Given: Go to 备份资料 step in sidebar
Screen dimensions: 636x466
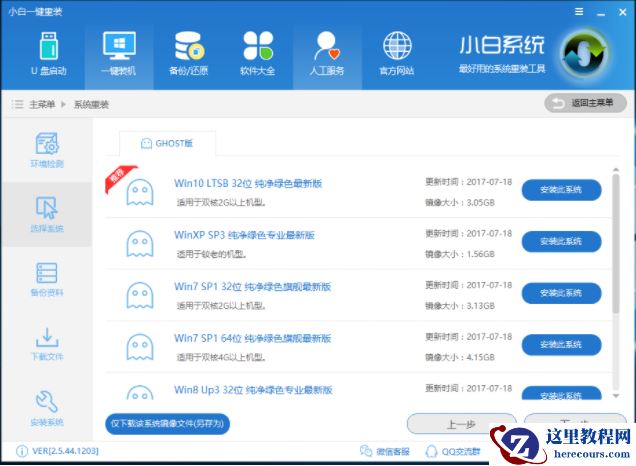Looking at the screenshot, I should [x=47, y=279].
